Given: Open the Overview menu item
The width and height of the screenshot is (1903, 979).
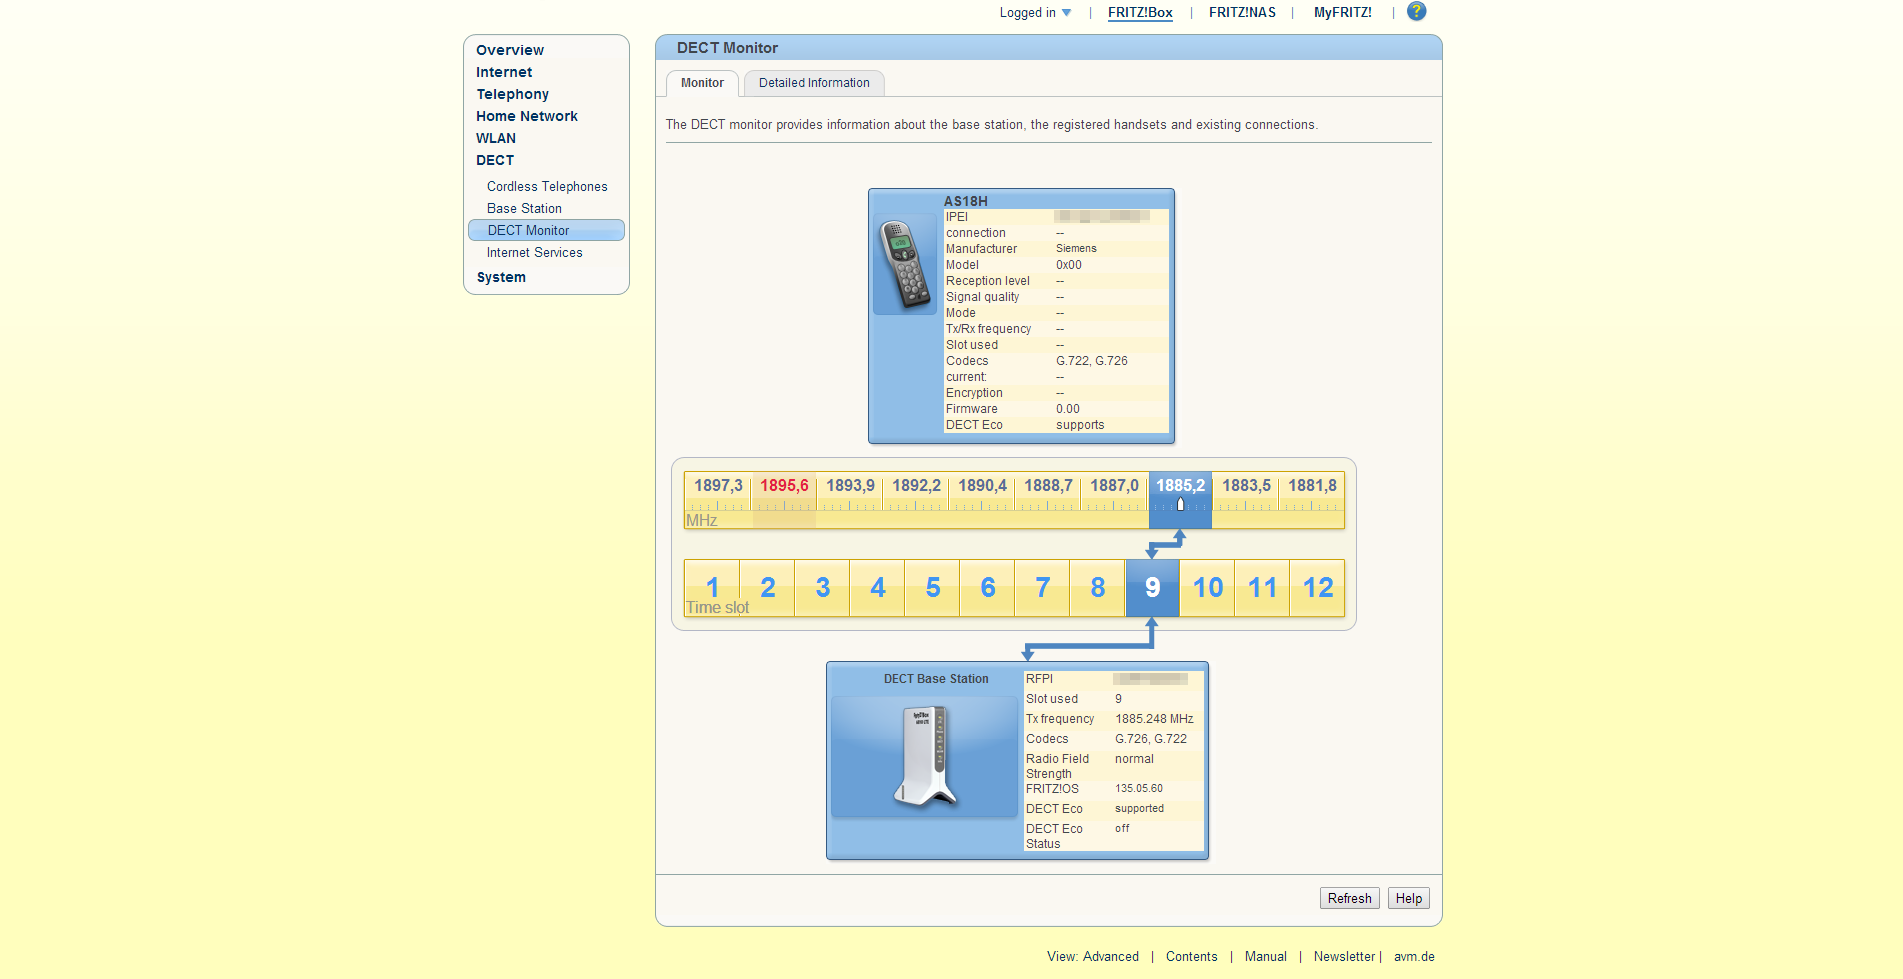Looking at the screenshot, I should point(510,50).
